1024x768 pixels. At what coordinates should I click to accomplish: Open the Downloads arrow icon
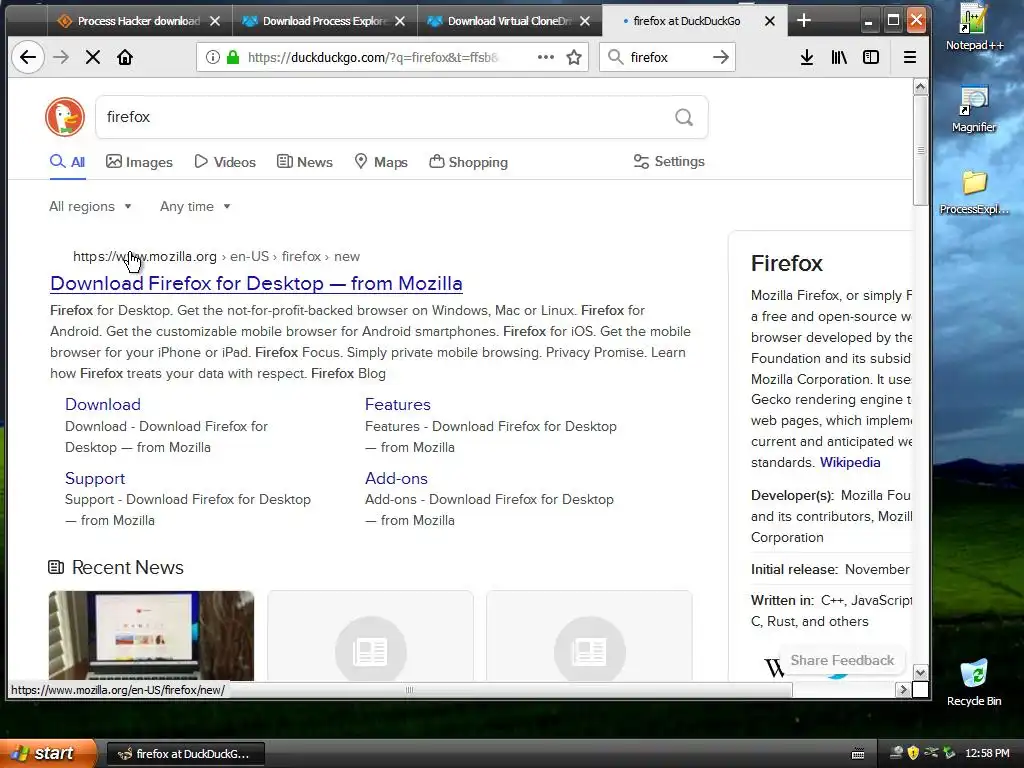807,57
